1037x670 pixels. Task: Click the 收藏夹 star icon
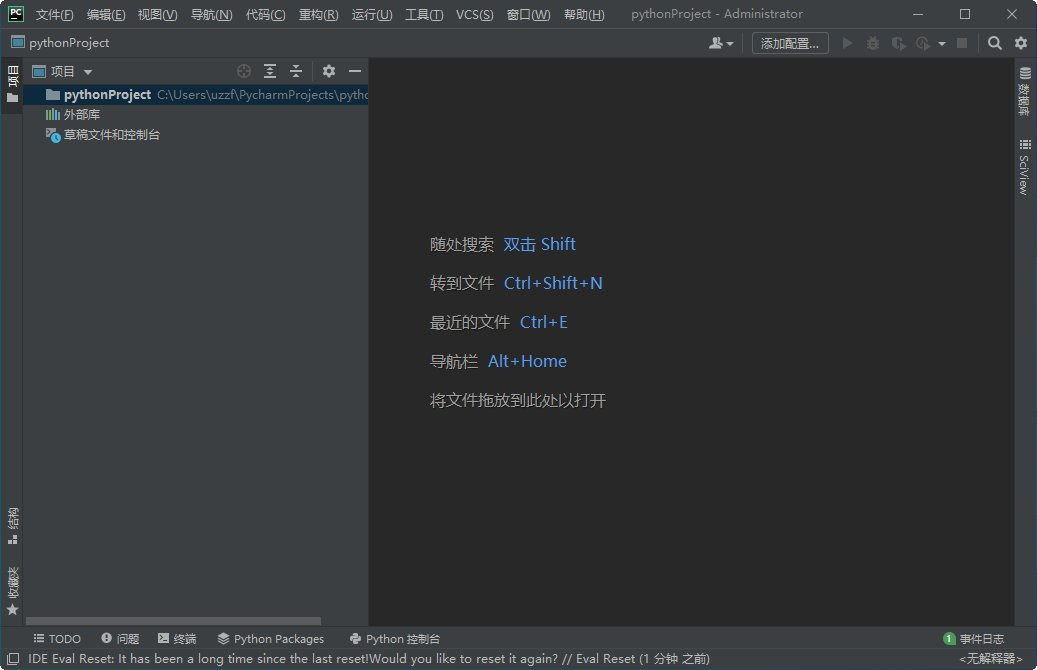click(x=13, y=610)
